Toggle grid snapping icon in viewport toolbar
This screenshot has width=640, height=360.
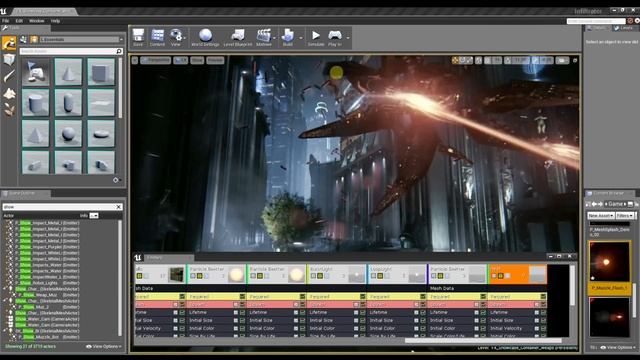coord(488,60)
